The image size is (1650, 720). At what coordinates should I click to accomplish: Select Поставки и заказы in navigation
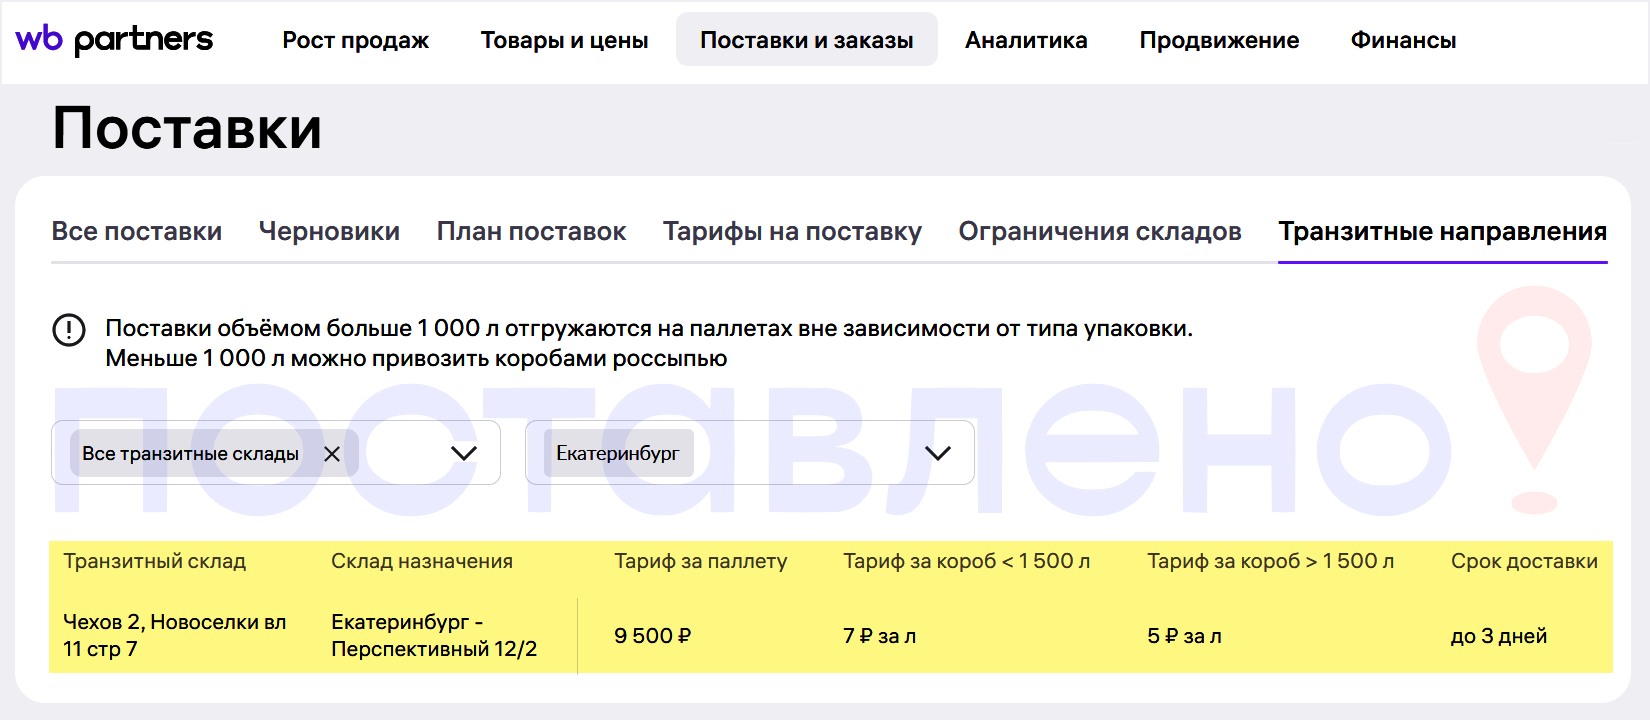point(806,40)
